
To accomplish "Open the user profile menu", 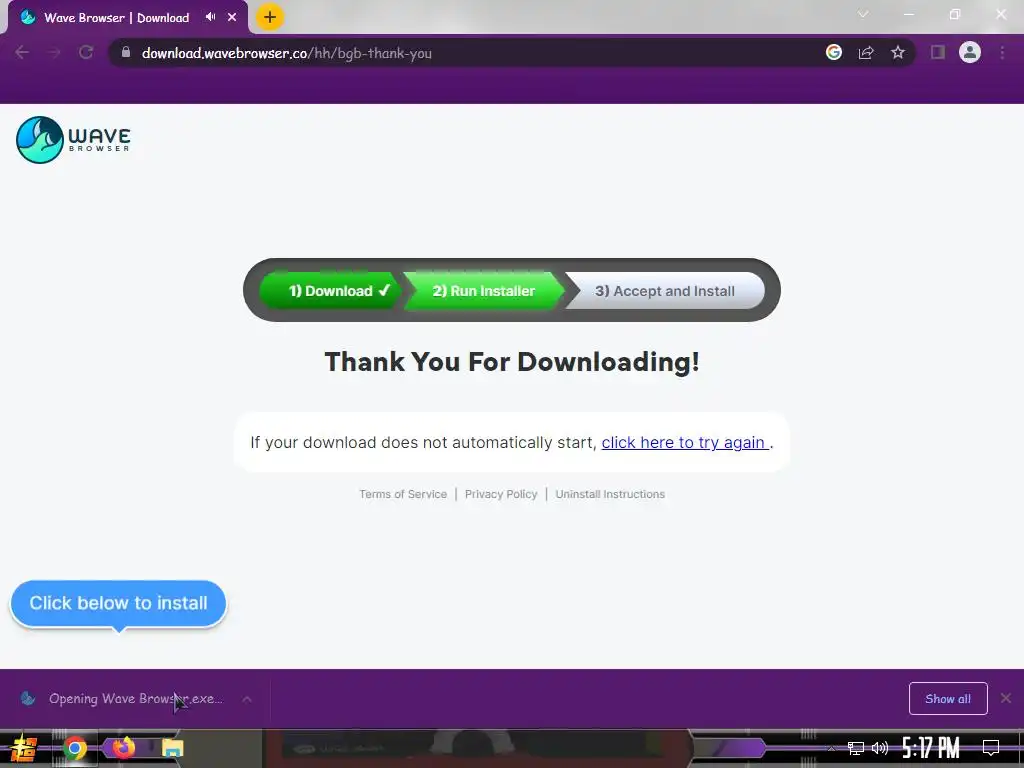I will pyautogui.click(x=970, y=52).
